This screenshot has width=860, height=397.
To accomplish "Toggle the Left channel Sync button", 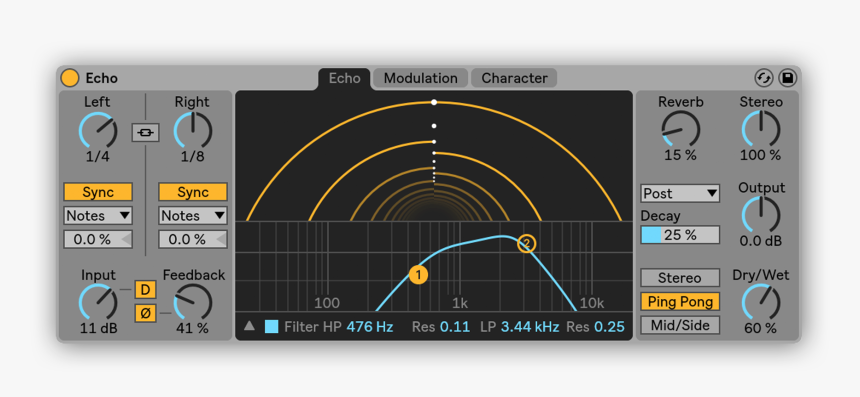I will pyautogui.click(x=98, y=192).
